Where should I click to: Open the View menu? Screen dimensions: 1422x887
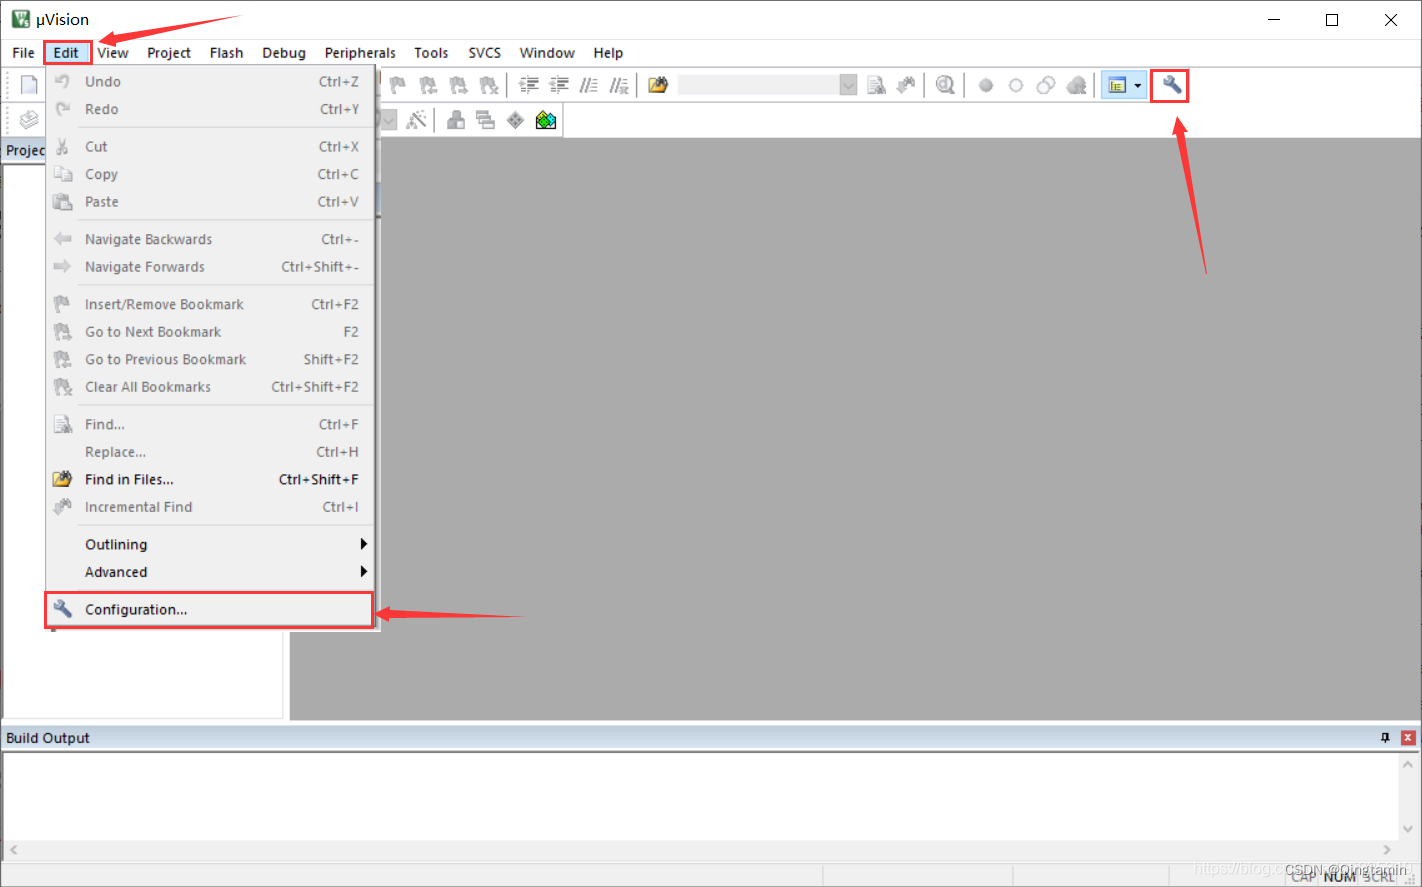tap(113, 53)
